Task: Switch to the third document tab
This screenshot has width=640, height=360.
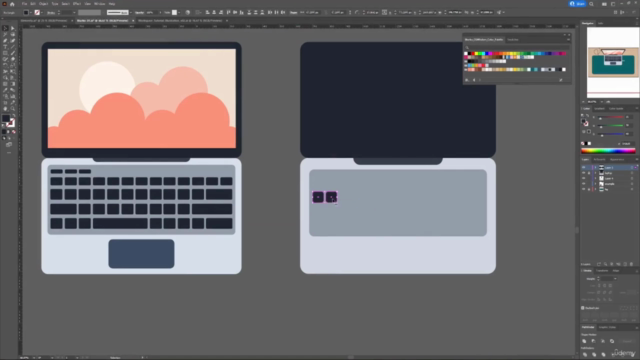Action: tap(180, 20)
